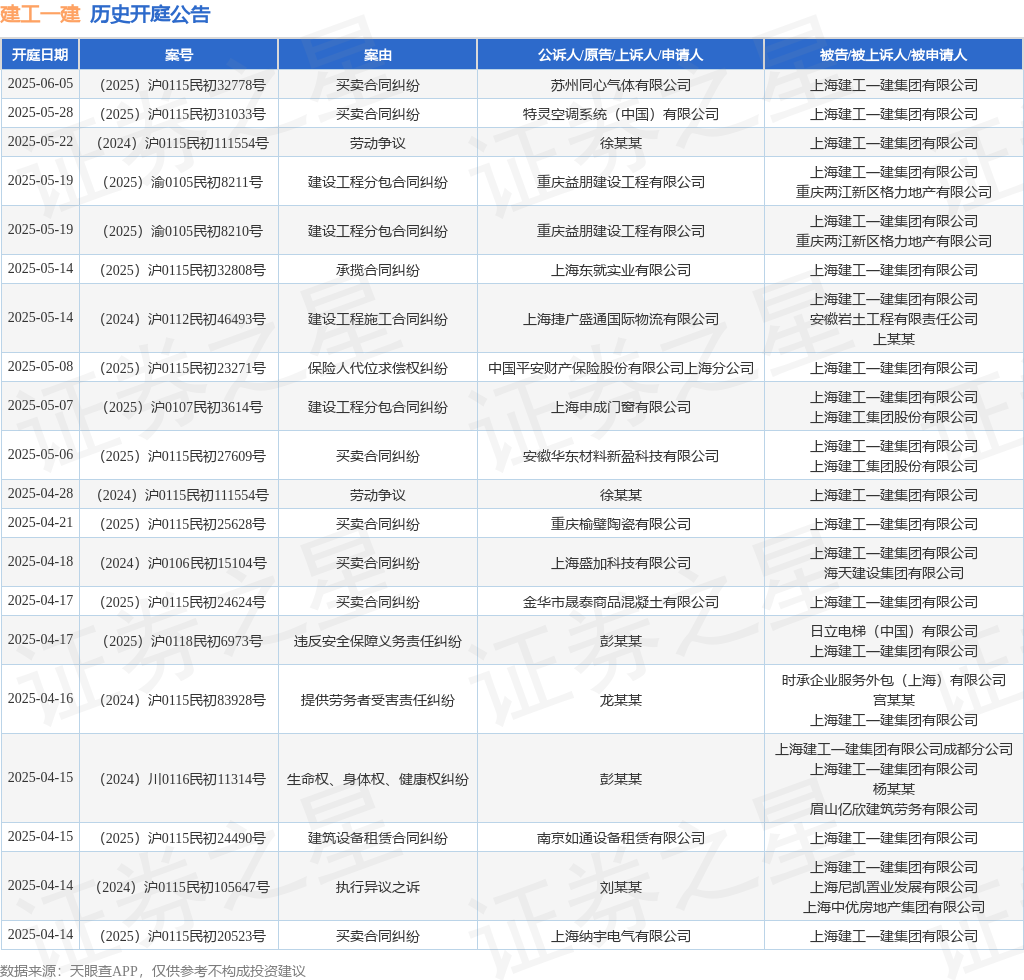Click date 2025-04-18
This screenshot has height=980, width=1024.
click(40, 561)
